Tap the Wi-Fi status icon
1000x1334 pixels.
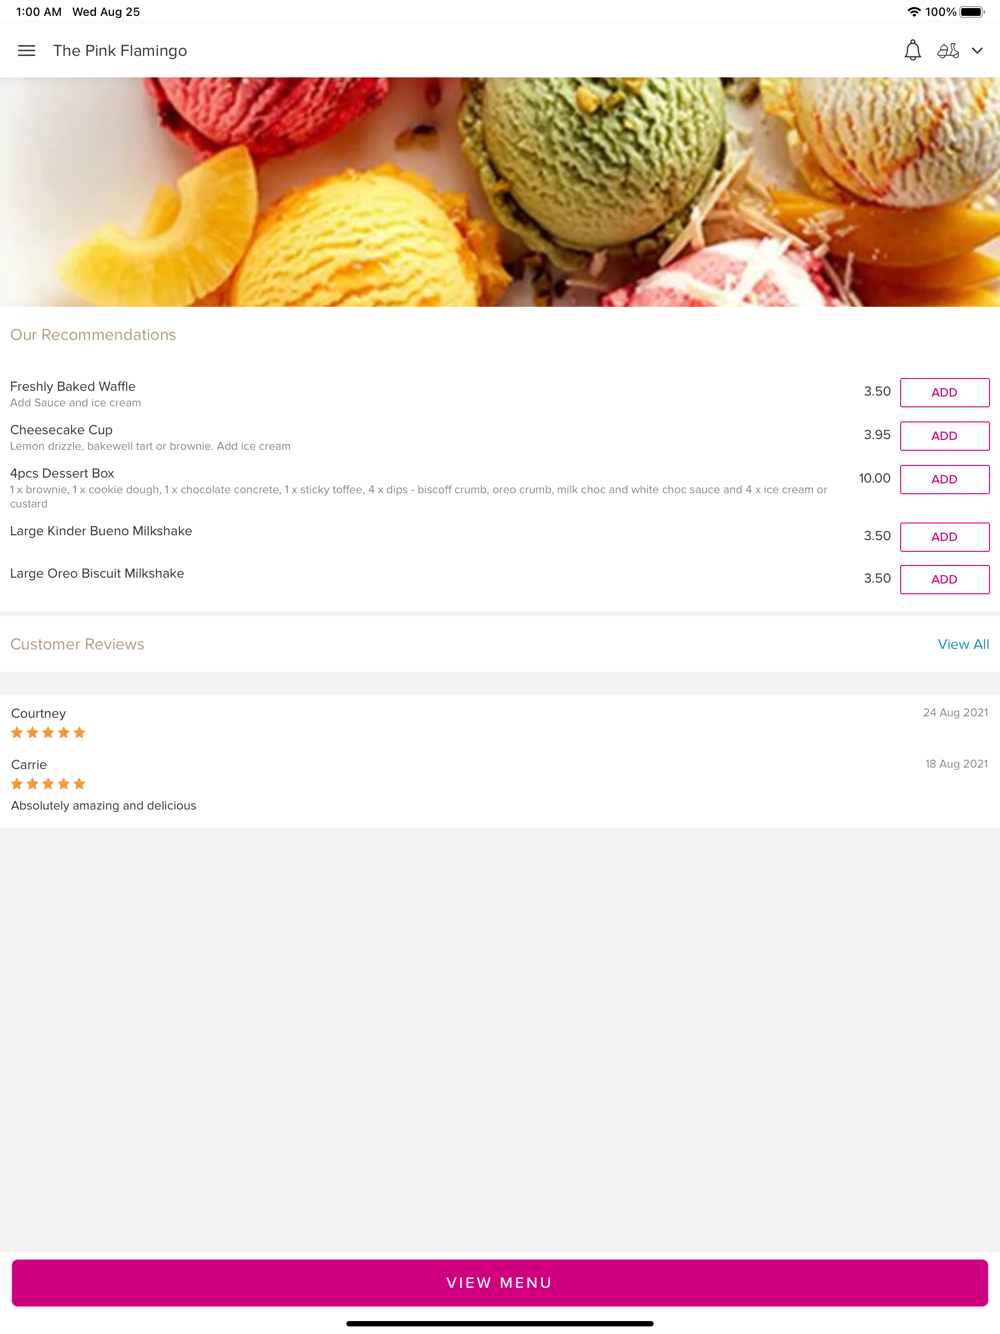click(x=914, y=12)
